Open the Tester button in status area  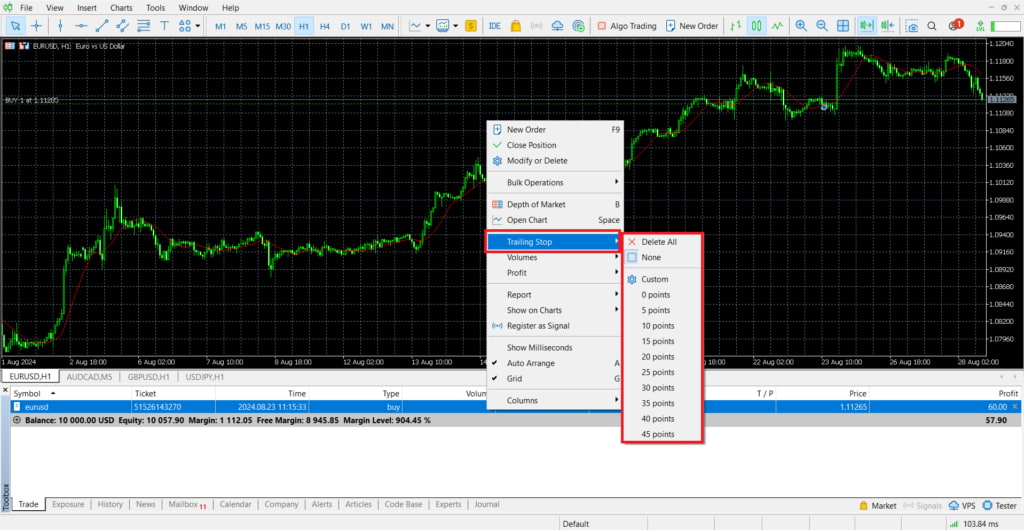click(x=1000, y=505)
